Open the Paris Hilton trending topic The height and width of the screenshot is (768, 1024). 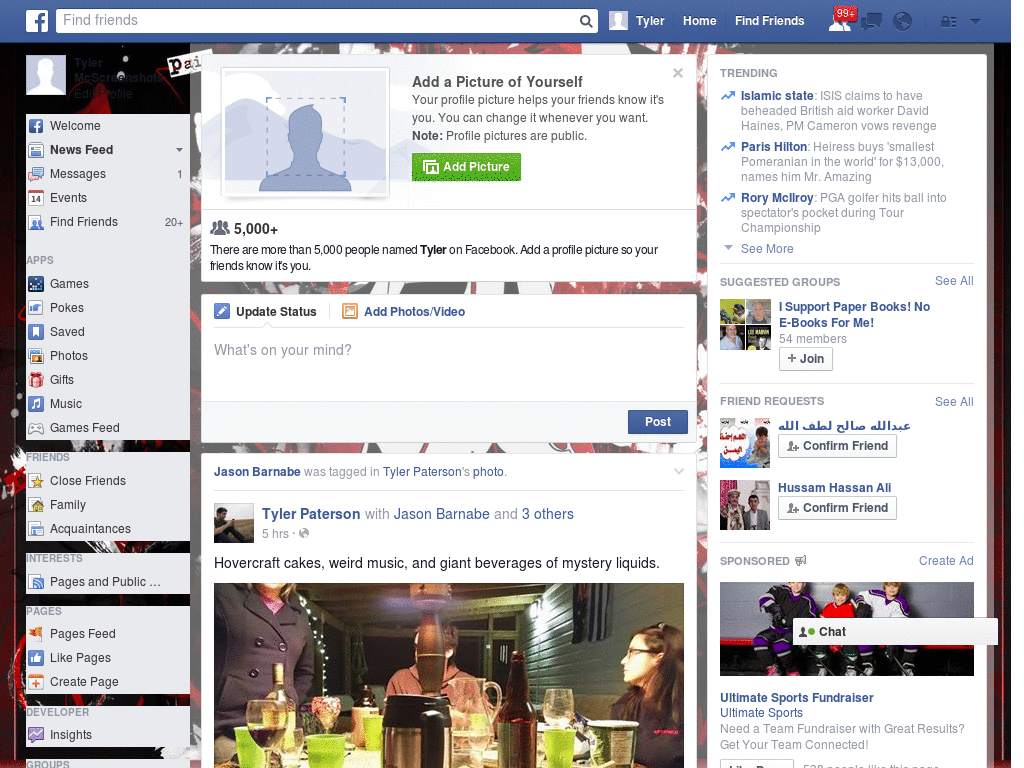click(x=774, y=147)
